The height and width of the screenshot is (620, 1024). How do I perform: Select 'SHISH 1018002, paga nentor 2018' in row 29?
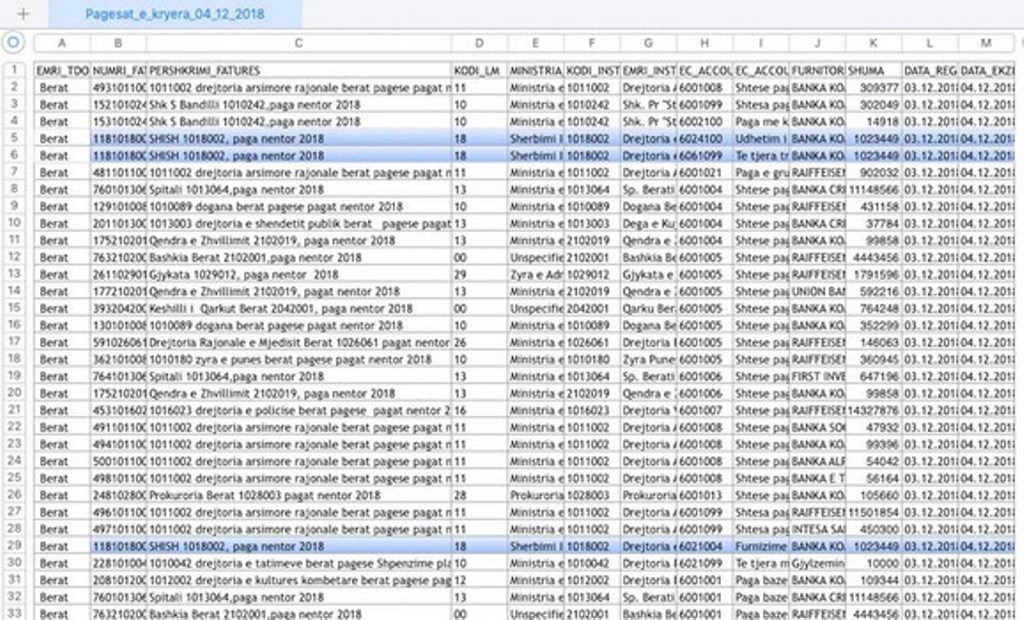tap(298, 546)
